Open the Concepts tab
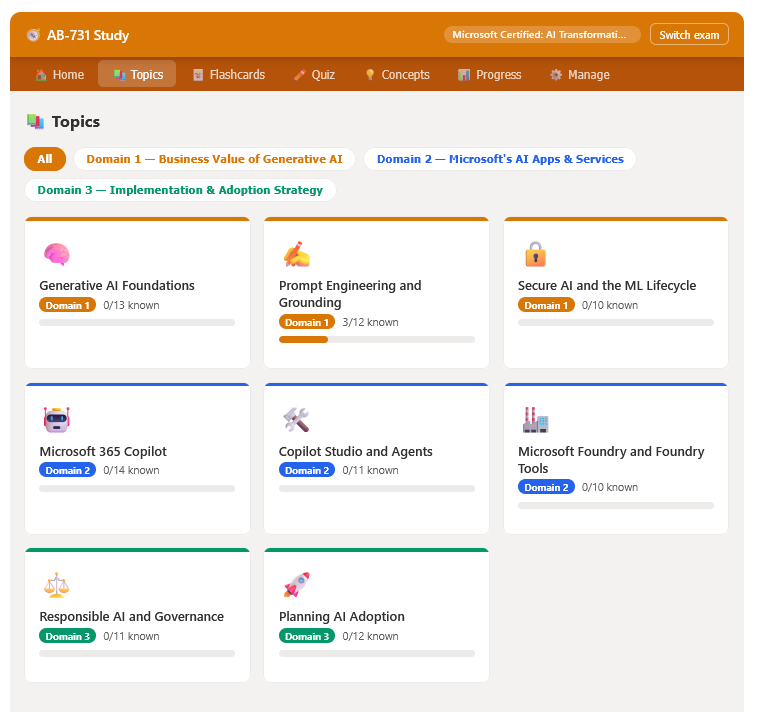 pyautogui.click(x=397, y=75)
